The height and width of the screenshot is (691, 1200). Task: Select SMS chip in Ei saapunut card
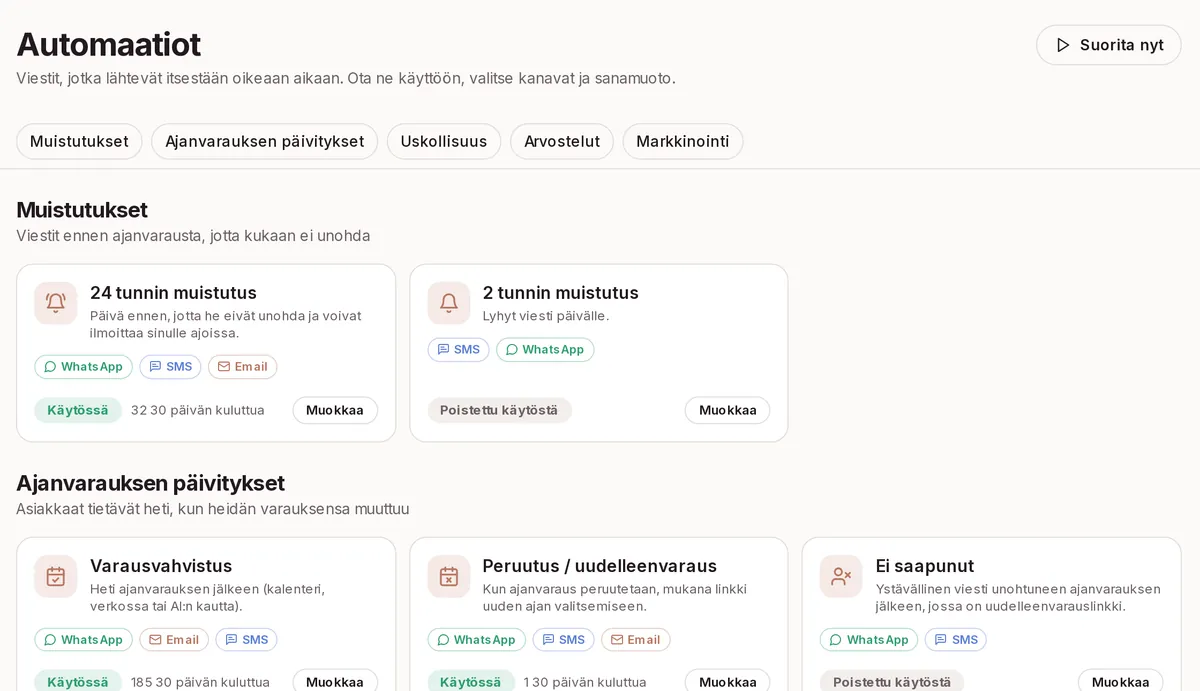(955, 640)
